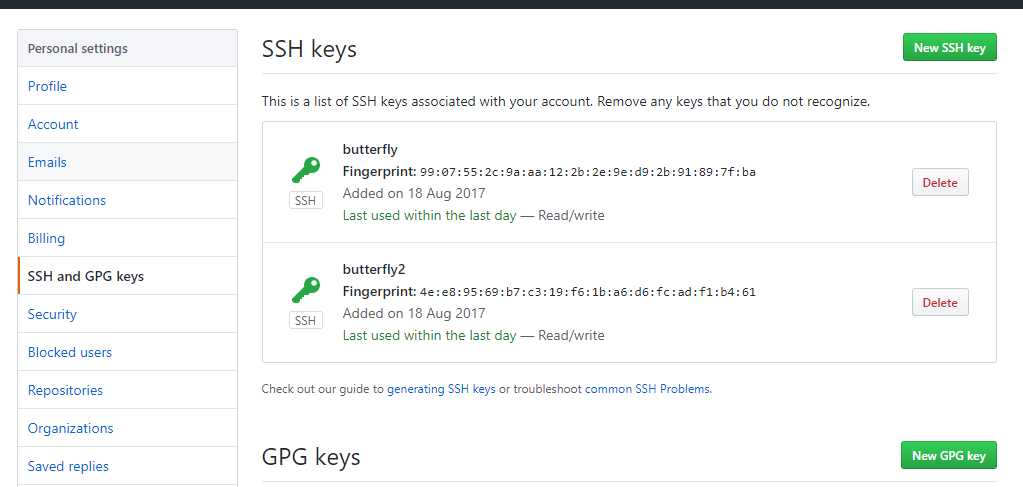The width and height of the screenshot is (1023, 487).
Task: Open Emails settings page
Action: [x=127, y=162]
